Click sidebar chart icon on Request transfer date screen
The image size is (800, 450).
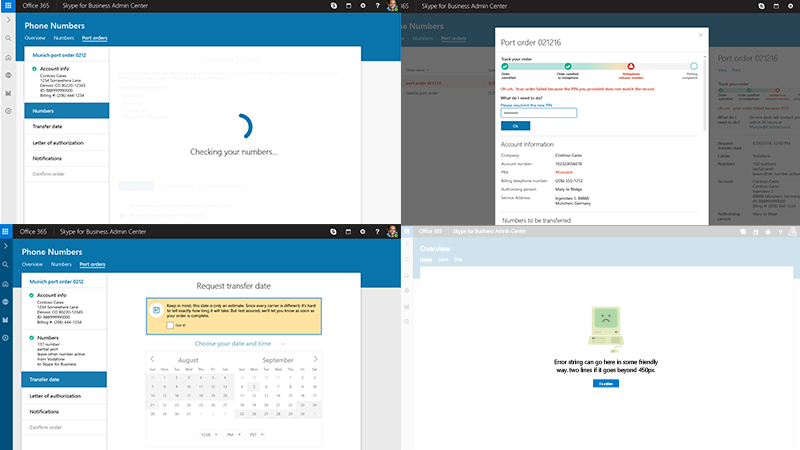[x=6, y=320]
